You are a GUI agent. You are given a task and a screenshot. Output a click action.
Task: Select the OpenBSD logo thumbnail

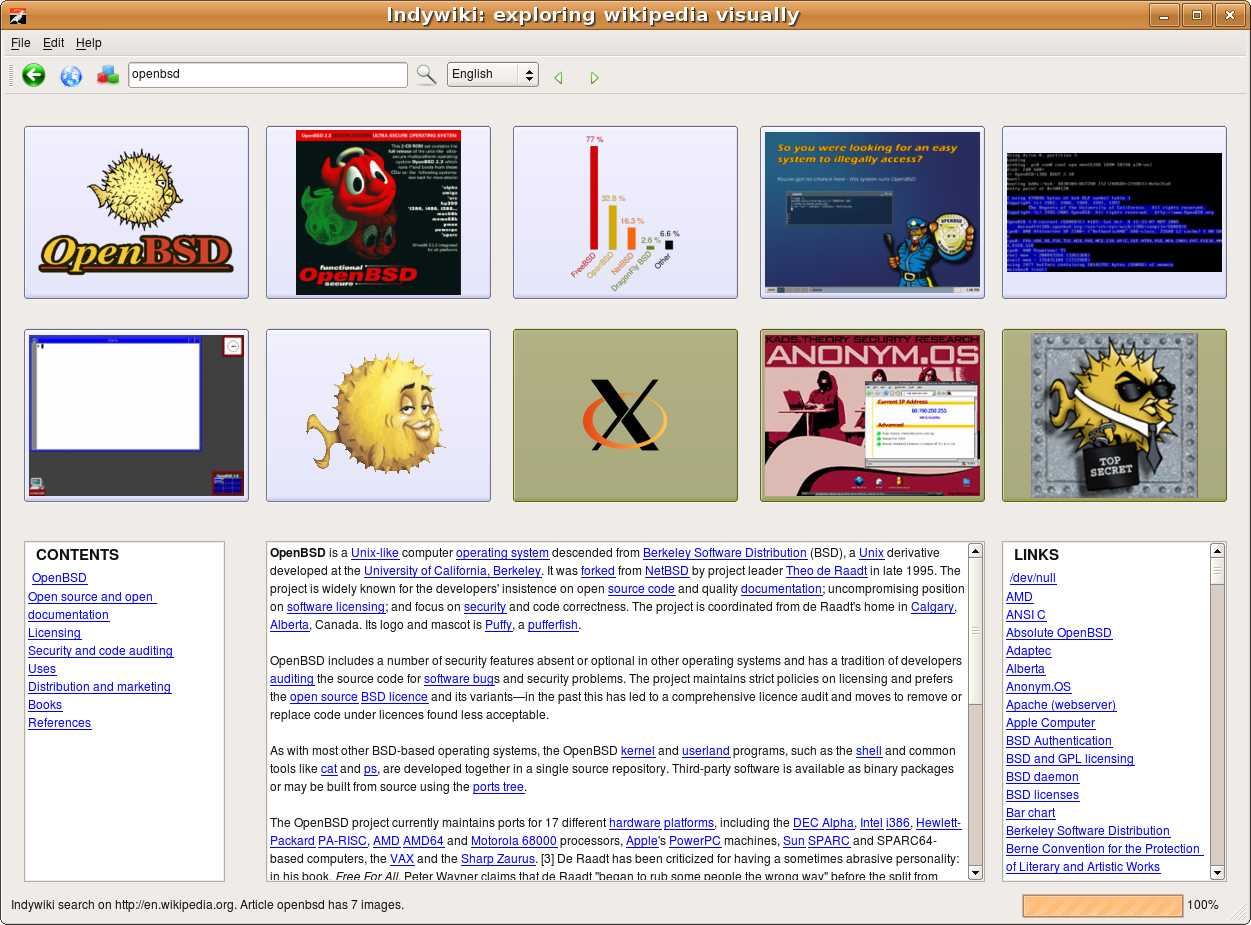[136, 212]
